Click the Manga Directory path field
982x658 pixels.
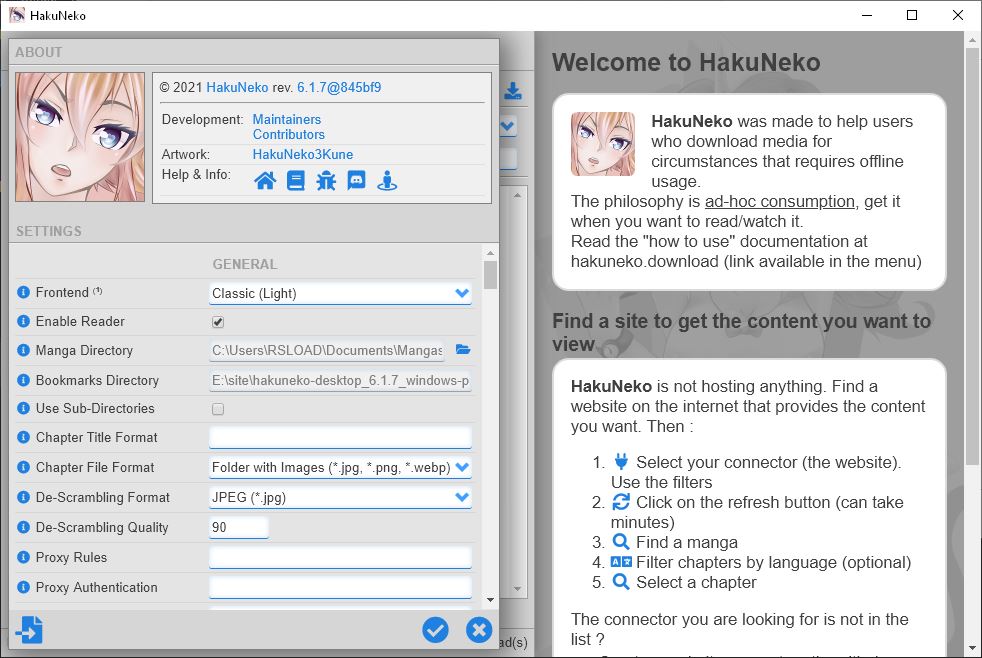(x=327, y=351)
